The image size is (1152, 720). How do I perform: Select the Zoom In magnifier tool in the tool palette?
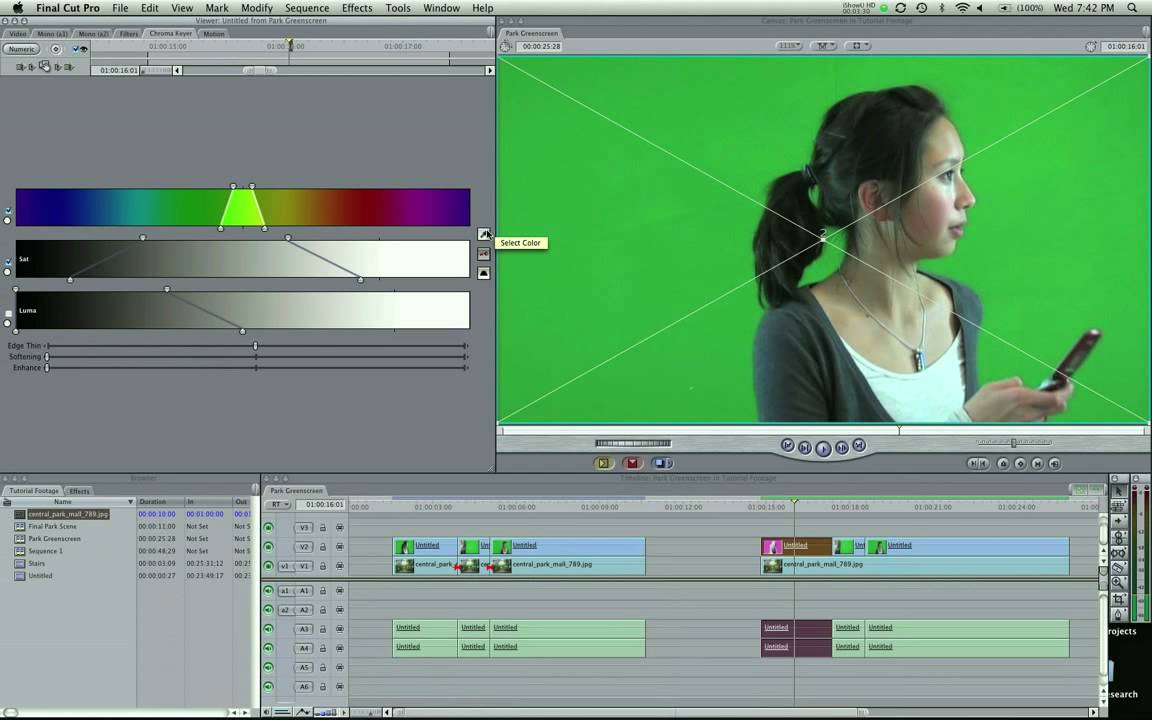click(x=1118, y=583)
